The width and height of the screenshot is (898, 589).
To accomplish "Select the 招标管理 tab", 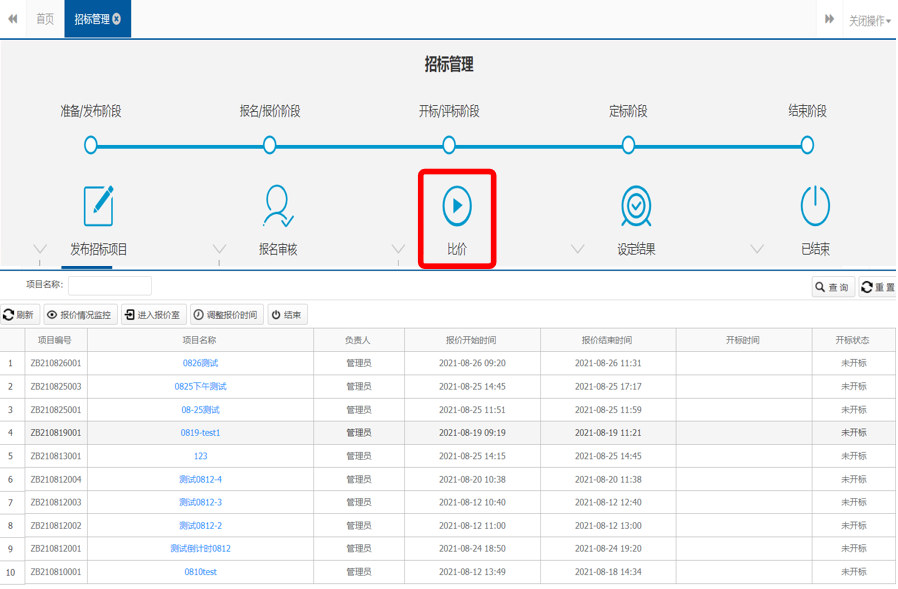I will click(x=91, y=19).
